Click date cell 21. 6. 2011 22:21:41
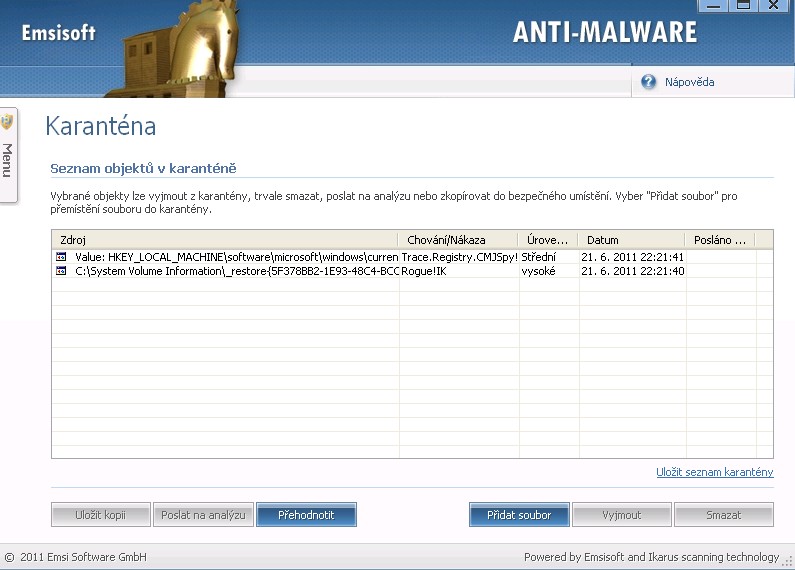Screen dimensions: 795x570 click(633, 257)
